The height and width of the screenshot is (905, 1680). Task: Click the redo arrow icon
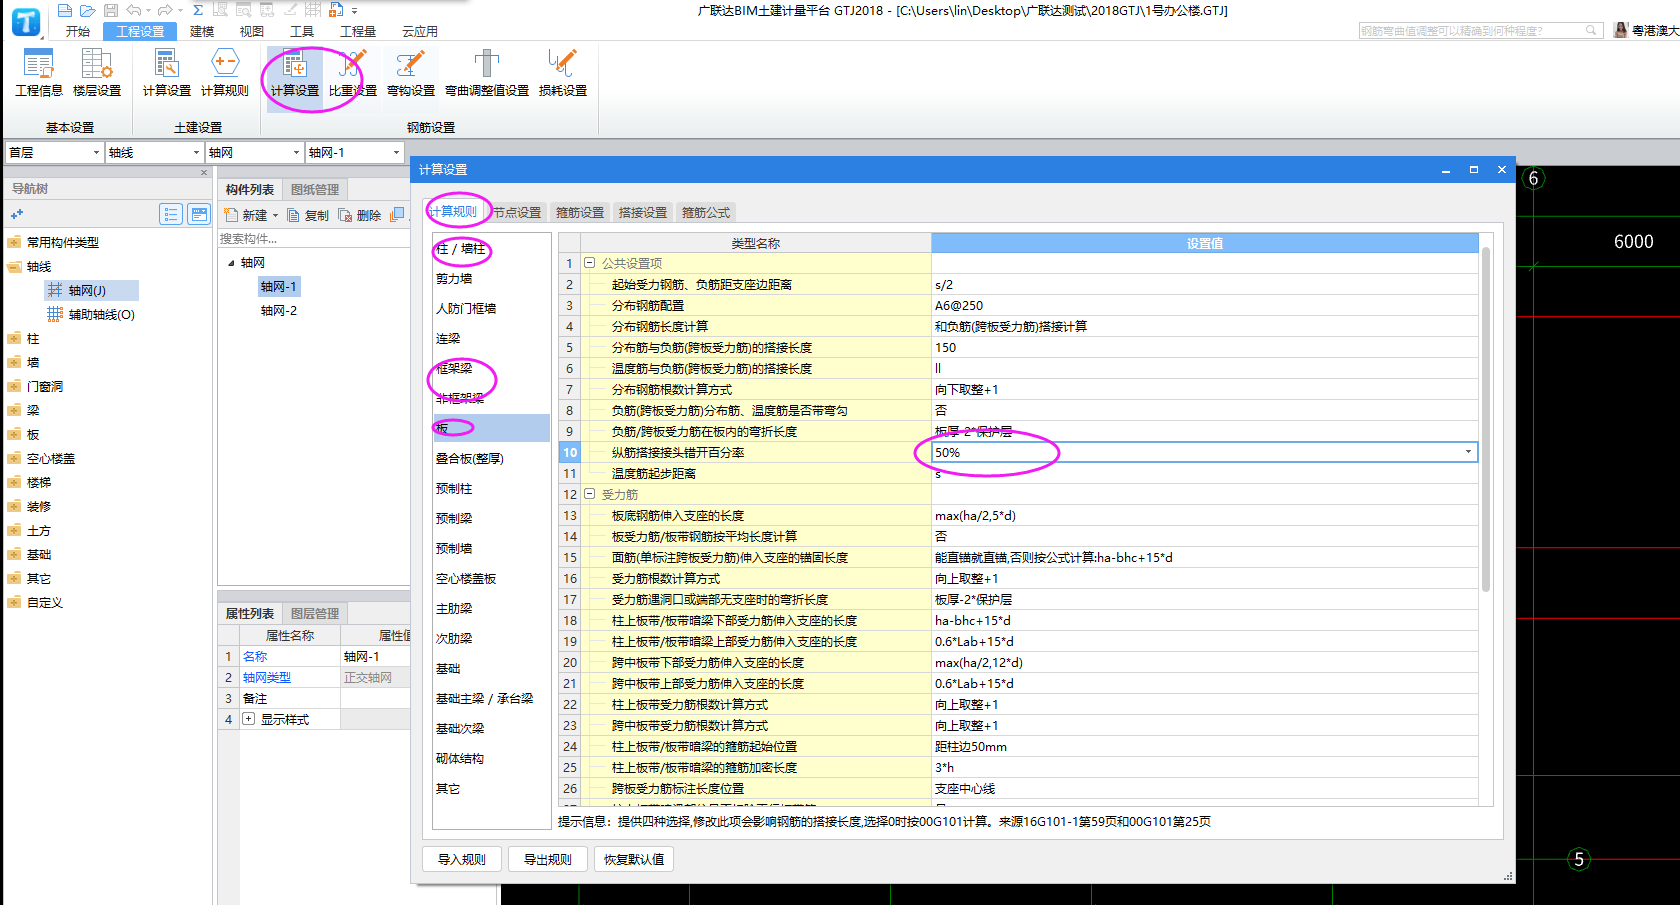click(165, 10)
